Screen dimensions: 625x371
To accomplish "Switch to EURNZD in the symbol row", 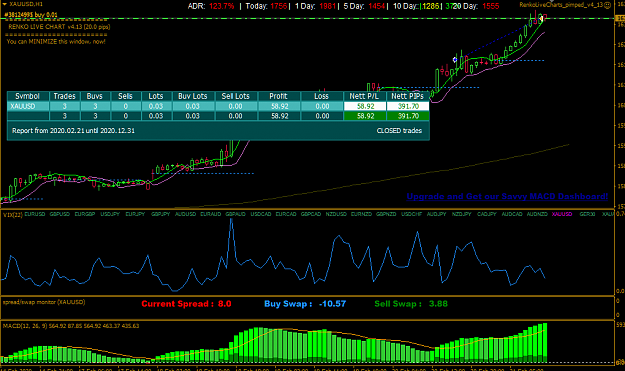I will tap(361, 214).
